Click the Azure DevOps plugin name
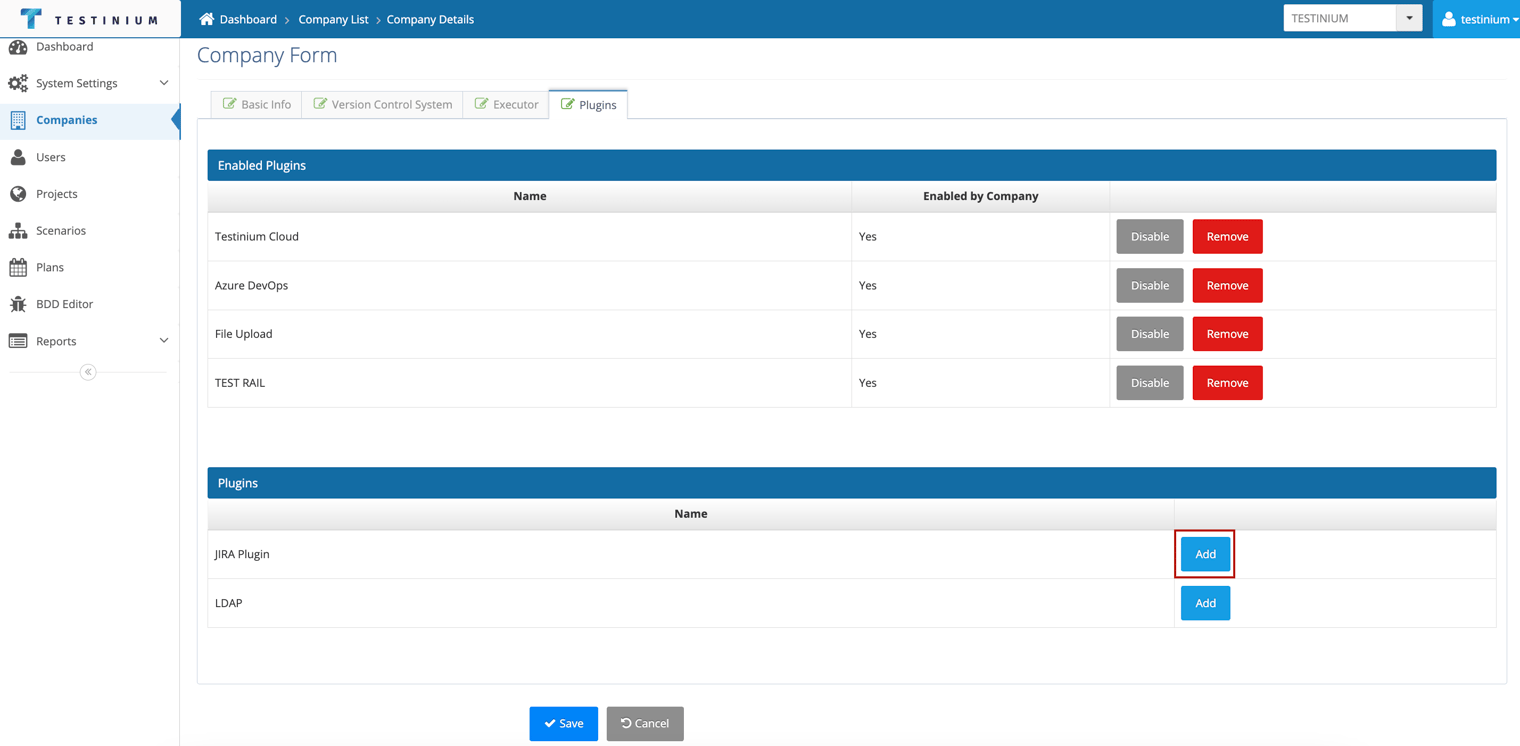This screenshot has width=1520, height=746. [x=251, y=286]
